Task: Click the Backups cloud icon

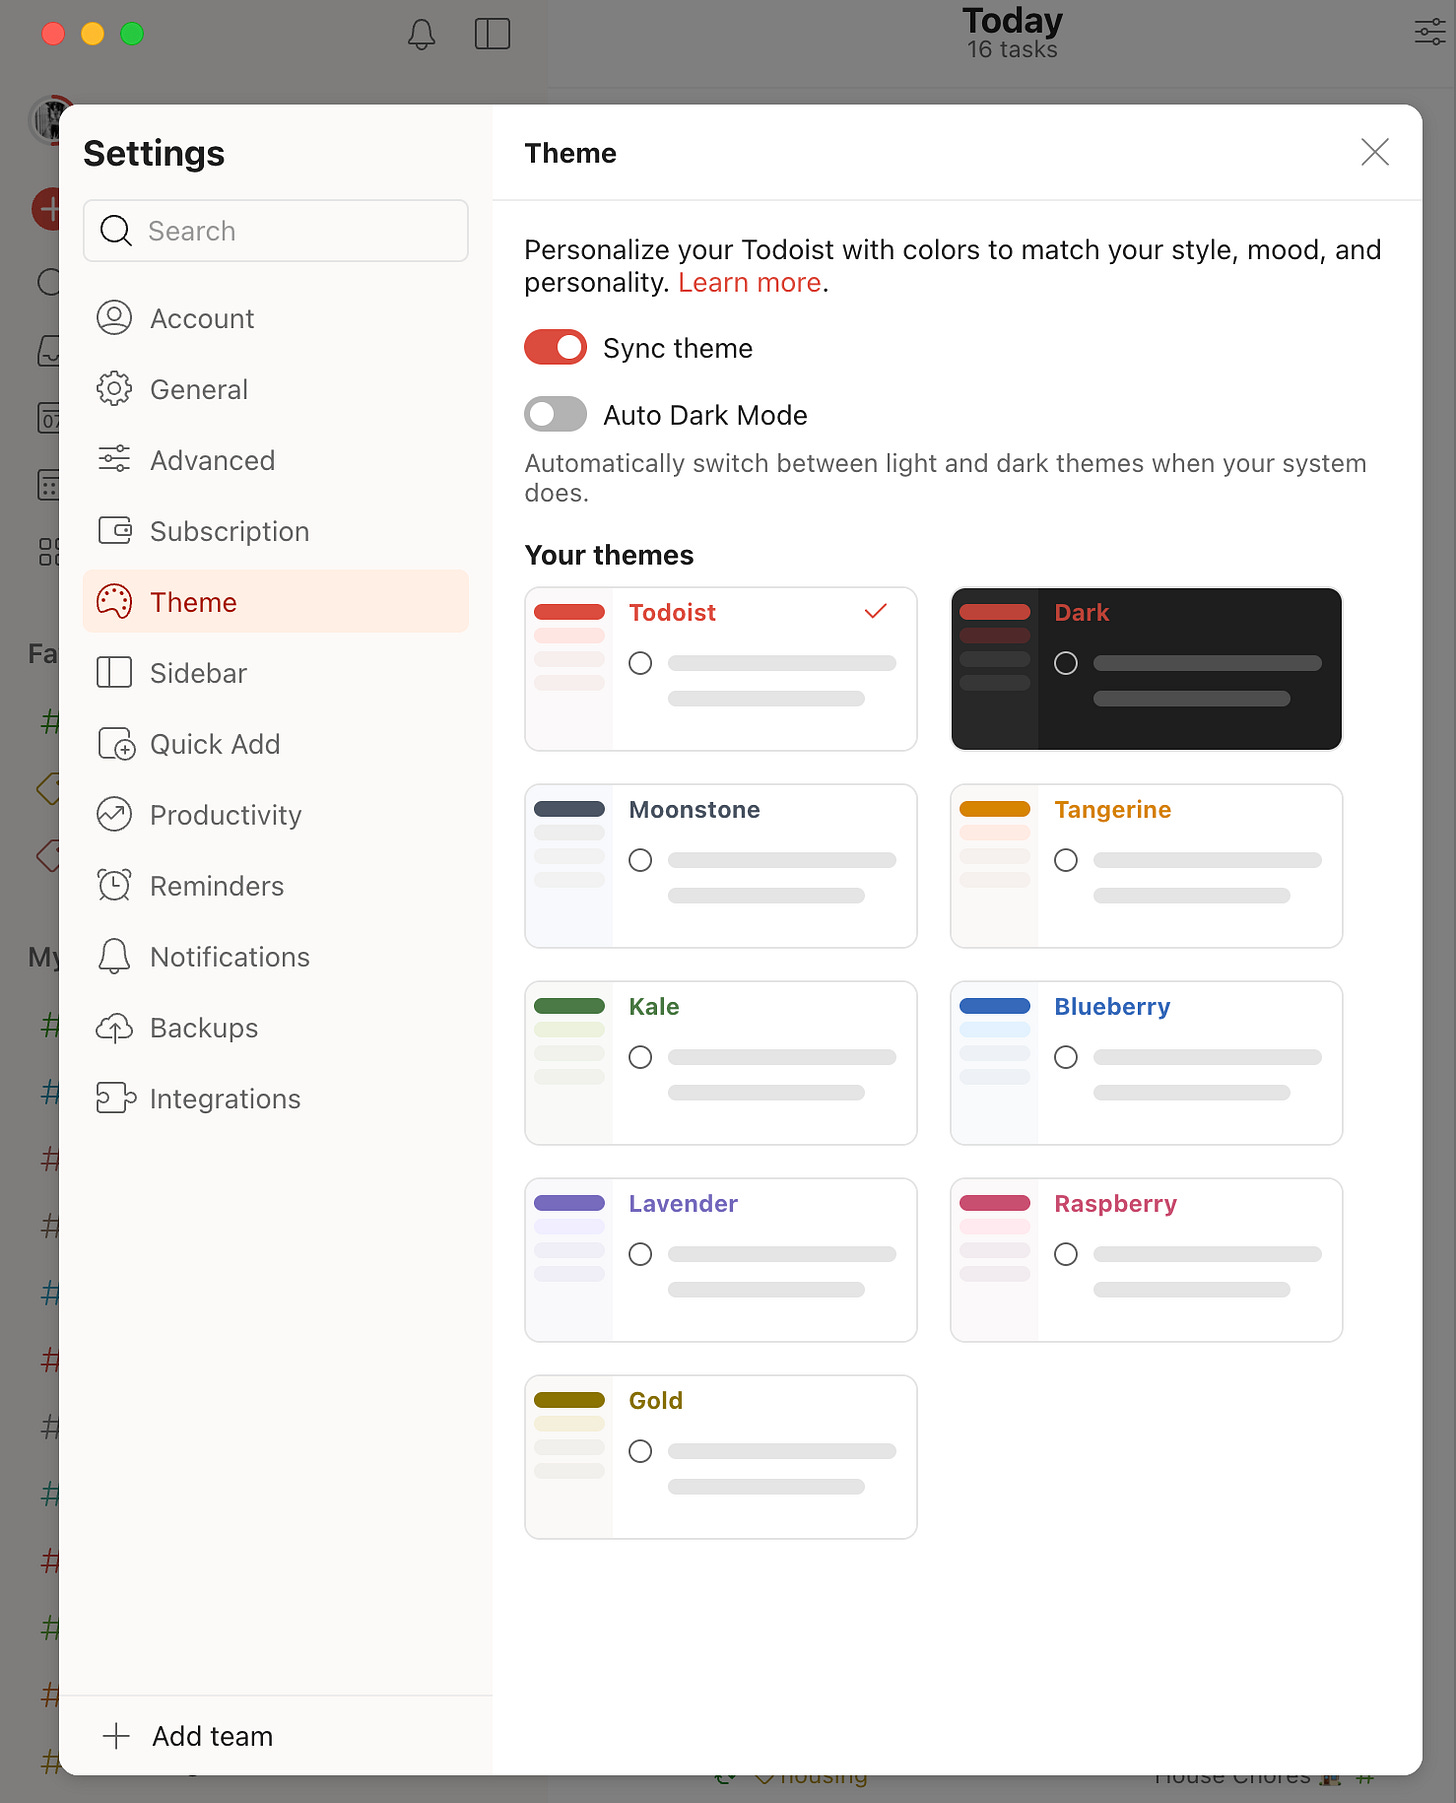Action: 114,1028
